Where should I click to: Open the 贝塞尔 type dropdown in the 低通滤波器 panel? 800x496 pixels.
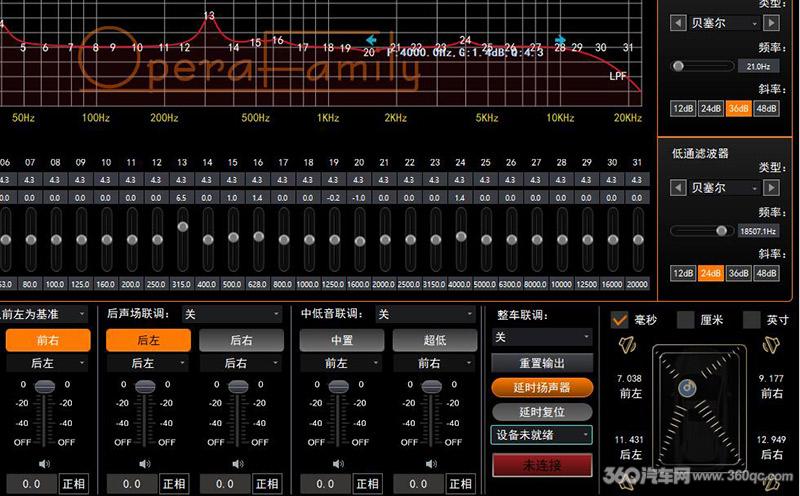point(724,188)
